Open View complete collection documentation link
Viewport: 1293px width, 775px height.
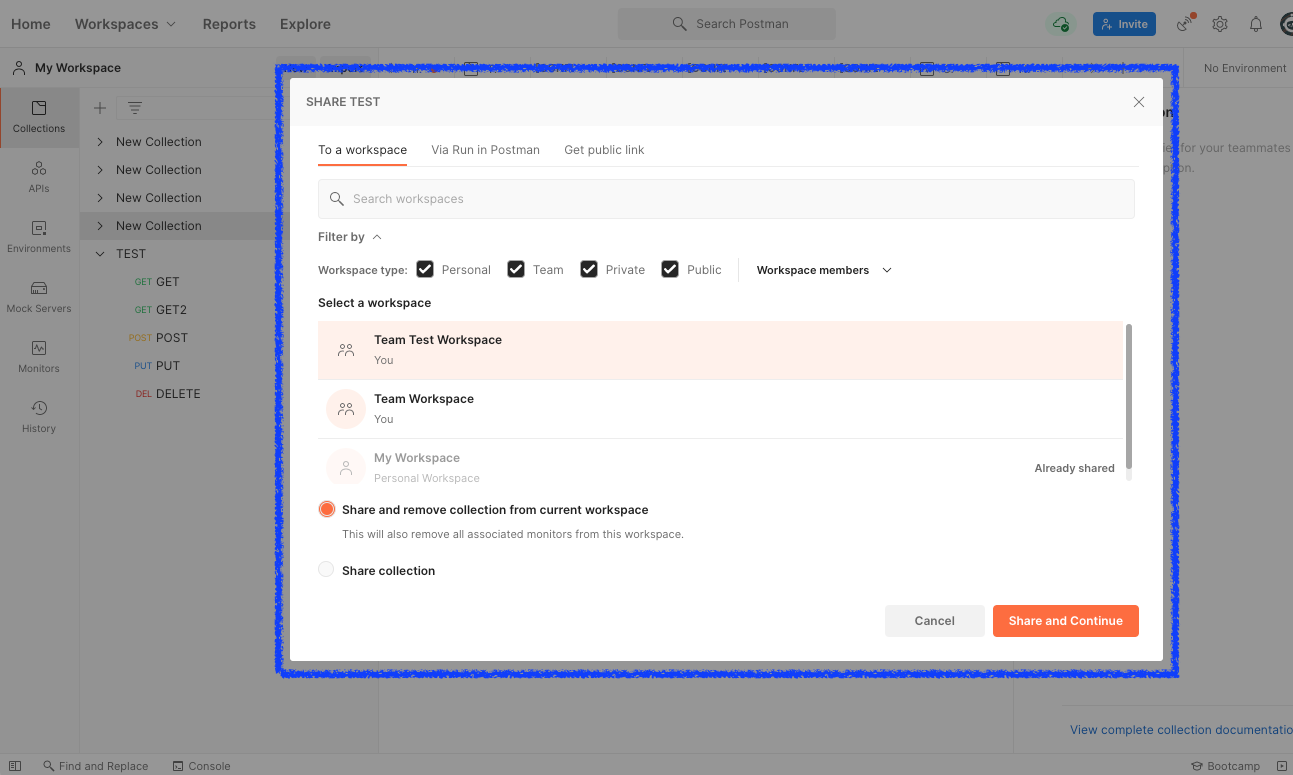point(1181,730)
